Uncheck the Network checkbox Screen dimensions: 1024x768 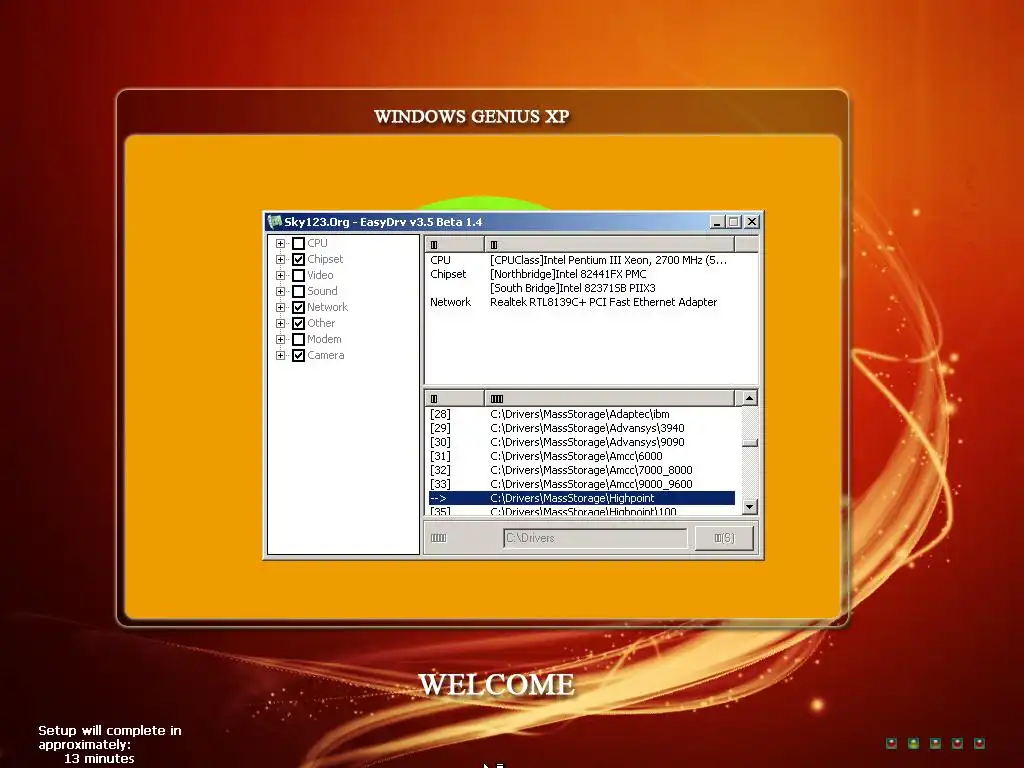298,308
